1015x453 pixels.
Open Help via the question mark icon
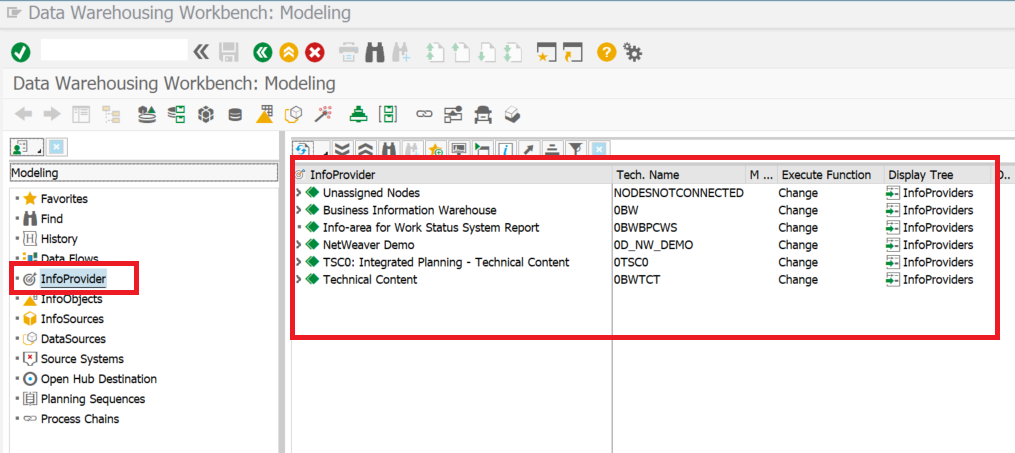[606, 52]
